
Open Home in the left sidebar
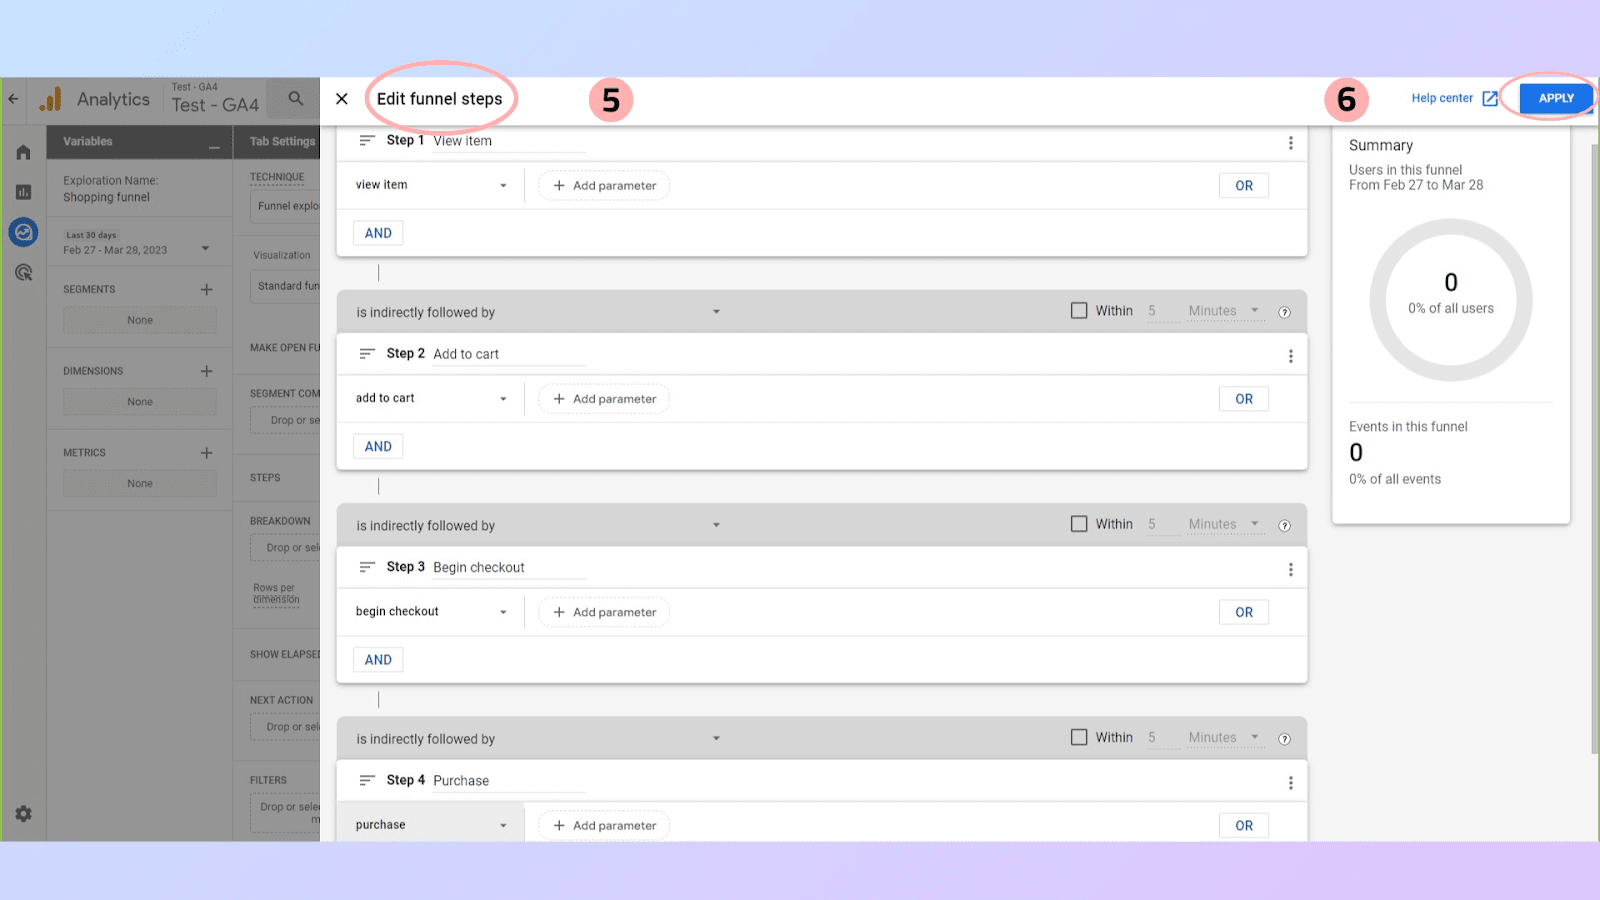(23, 152)
